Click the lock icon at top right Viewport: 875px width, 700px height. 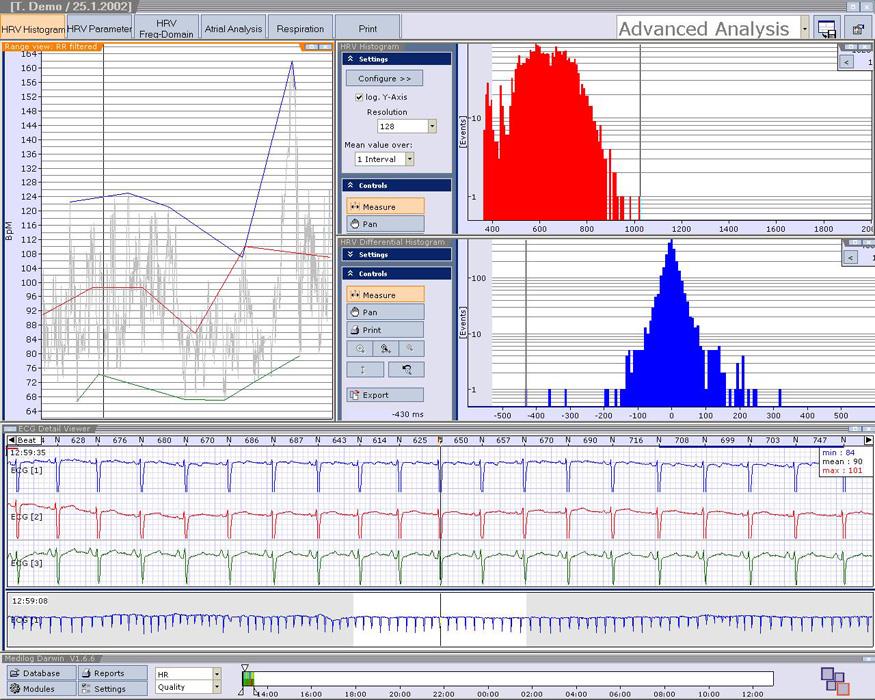click(858, 28)
